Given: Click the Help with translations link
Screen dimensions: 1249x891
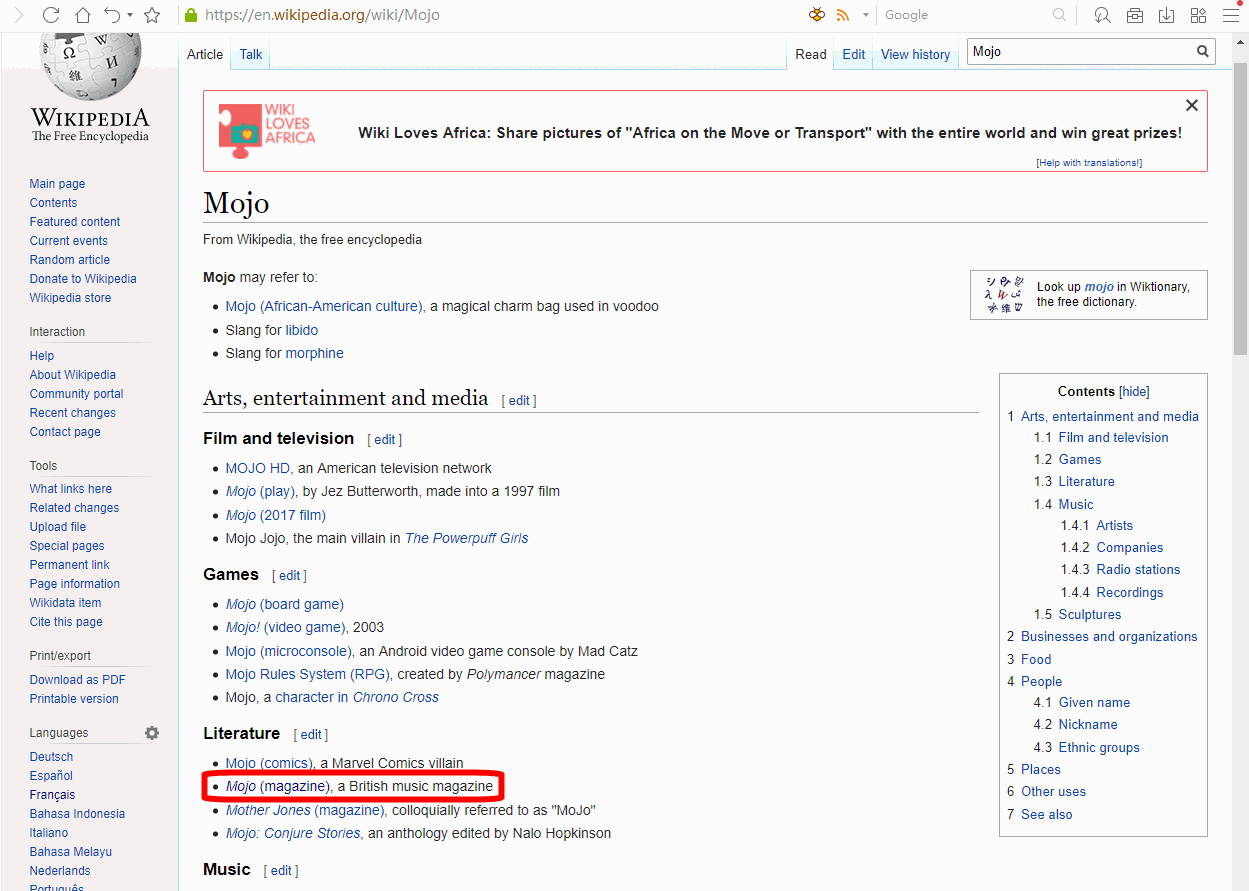Looking at the screenshot, I should click(1089, 163).
